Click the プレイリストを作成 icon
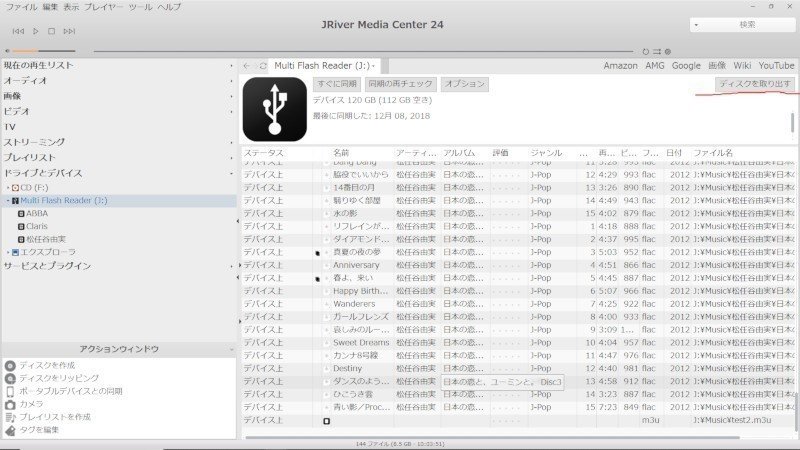 (x=10, y=417)
